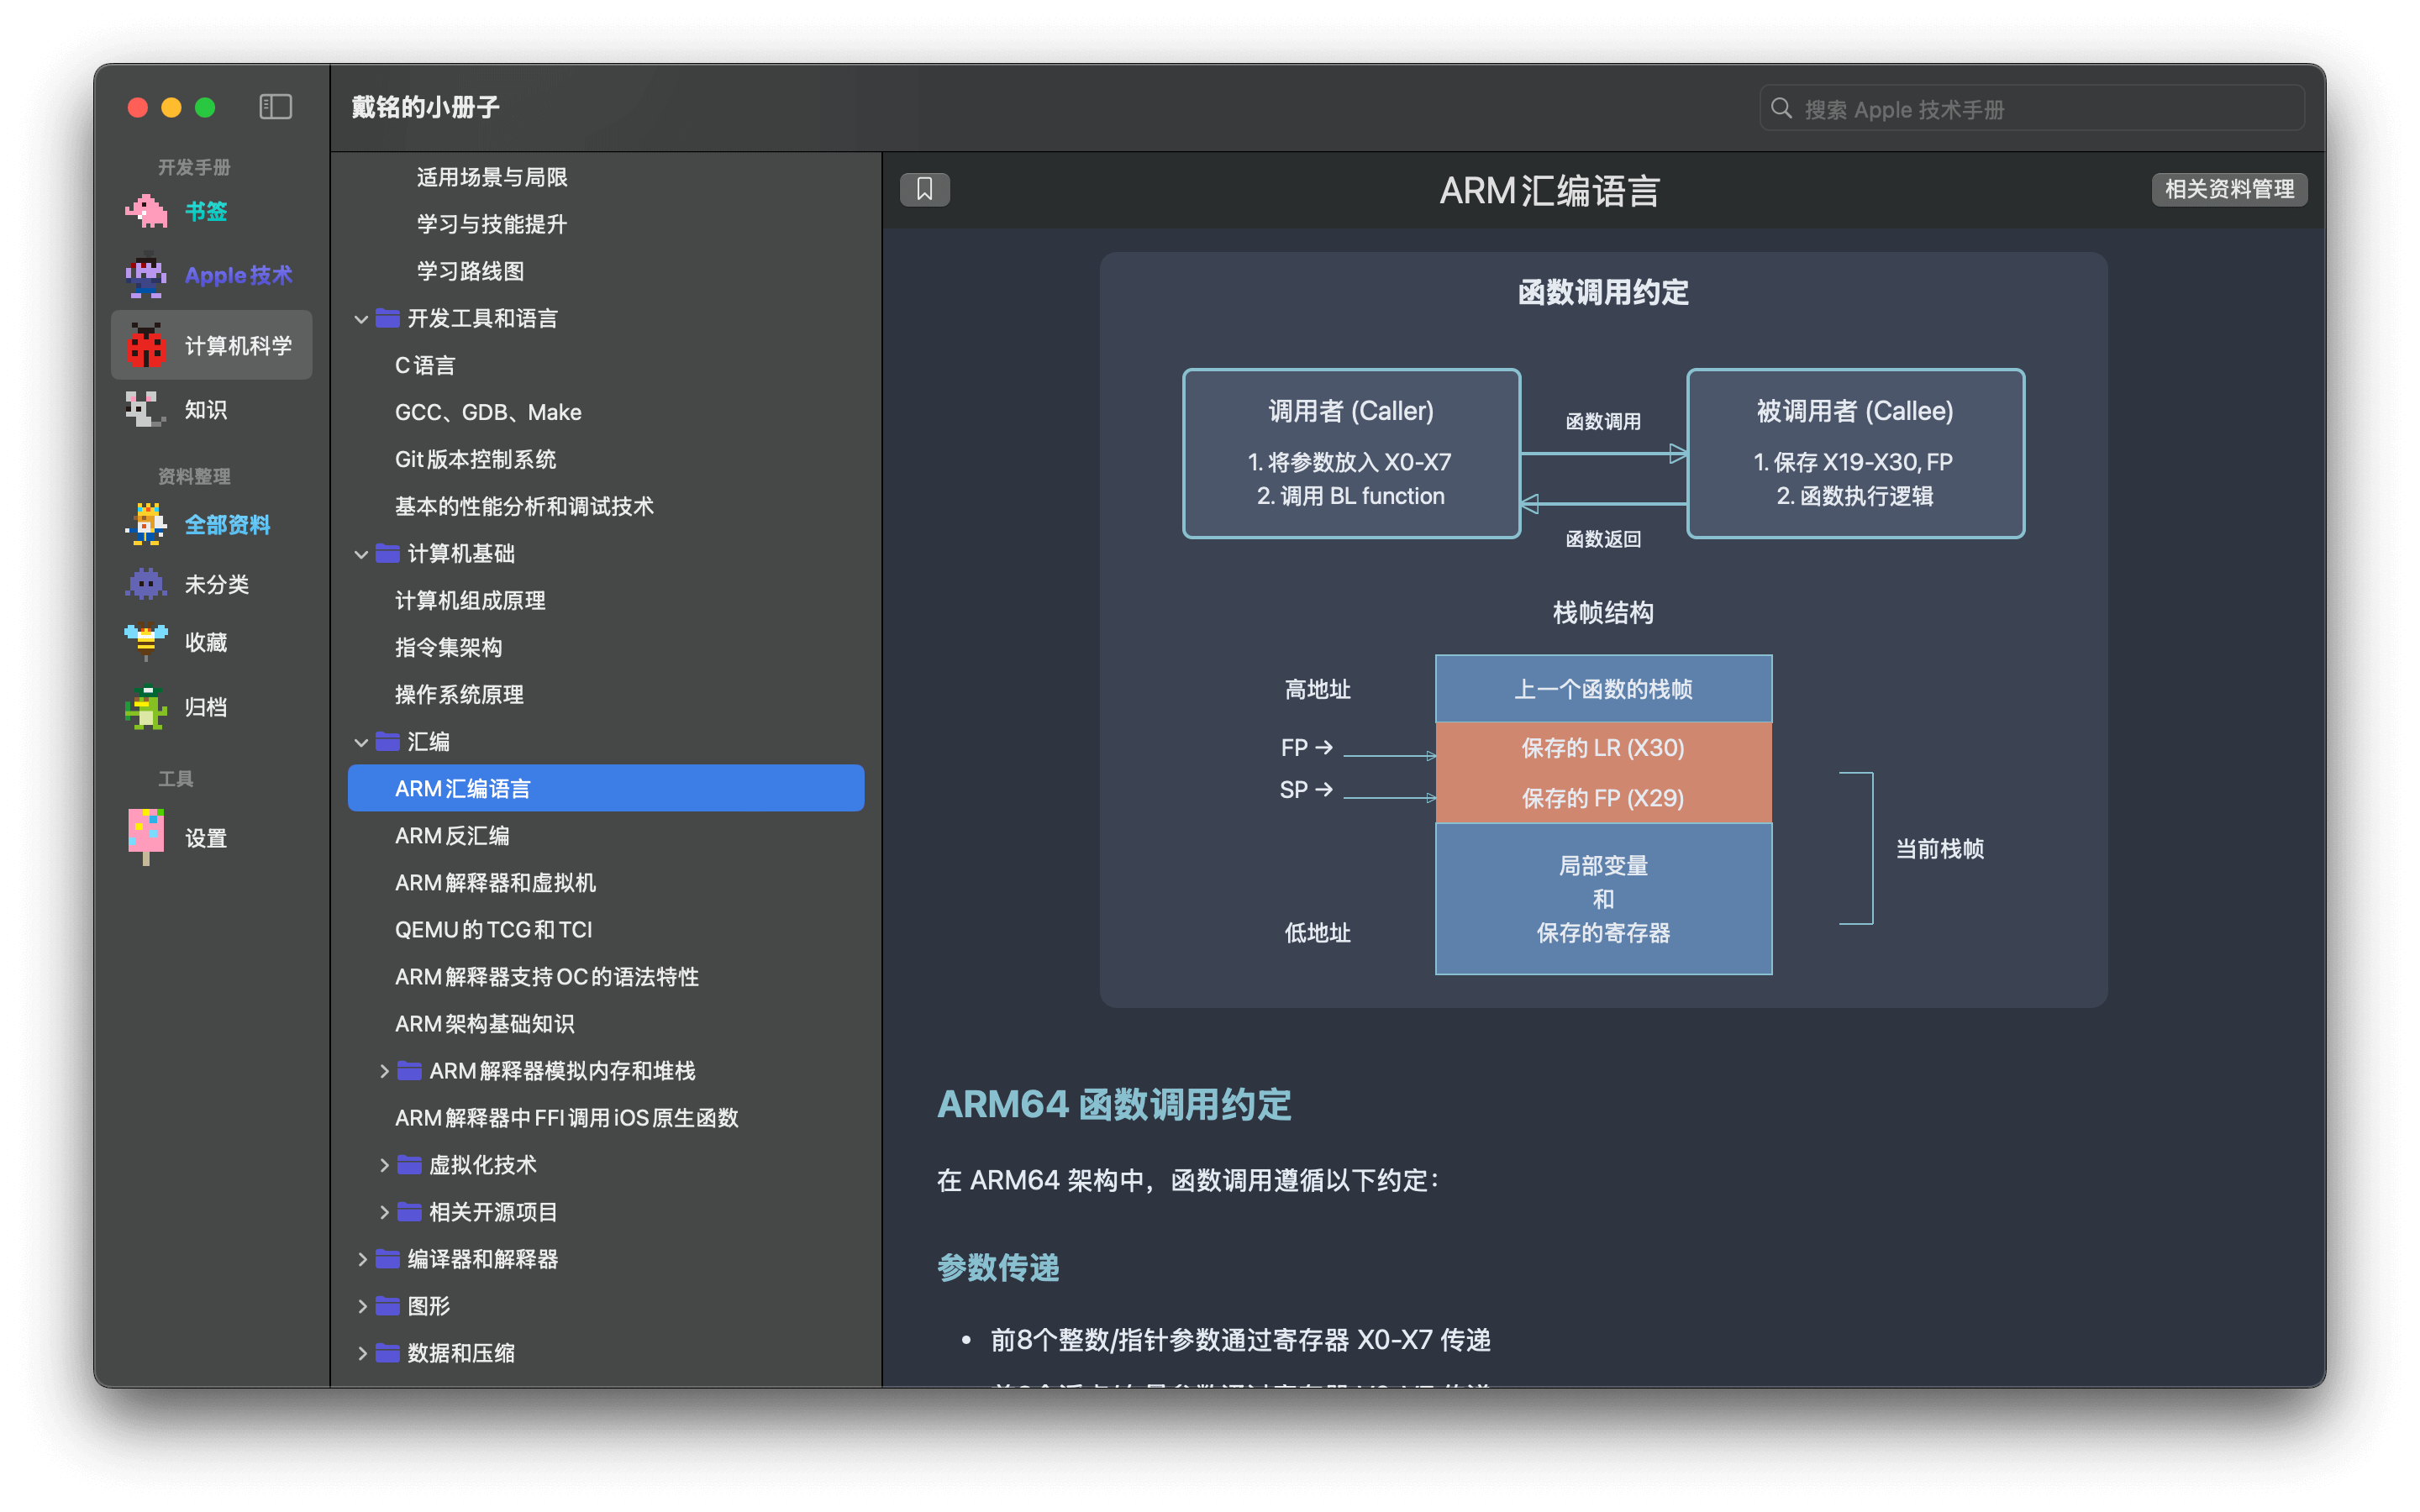Expand the 数据和压缩 folder
Screen dimensions: 2420x1512
coord(362,1352)
